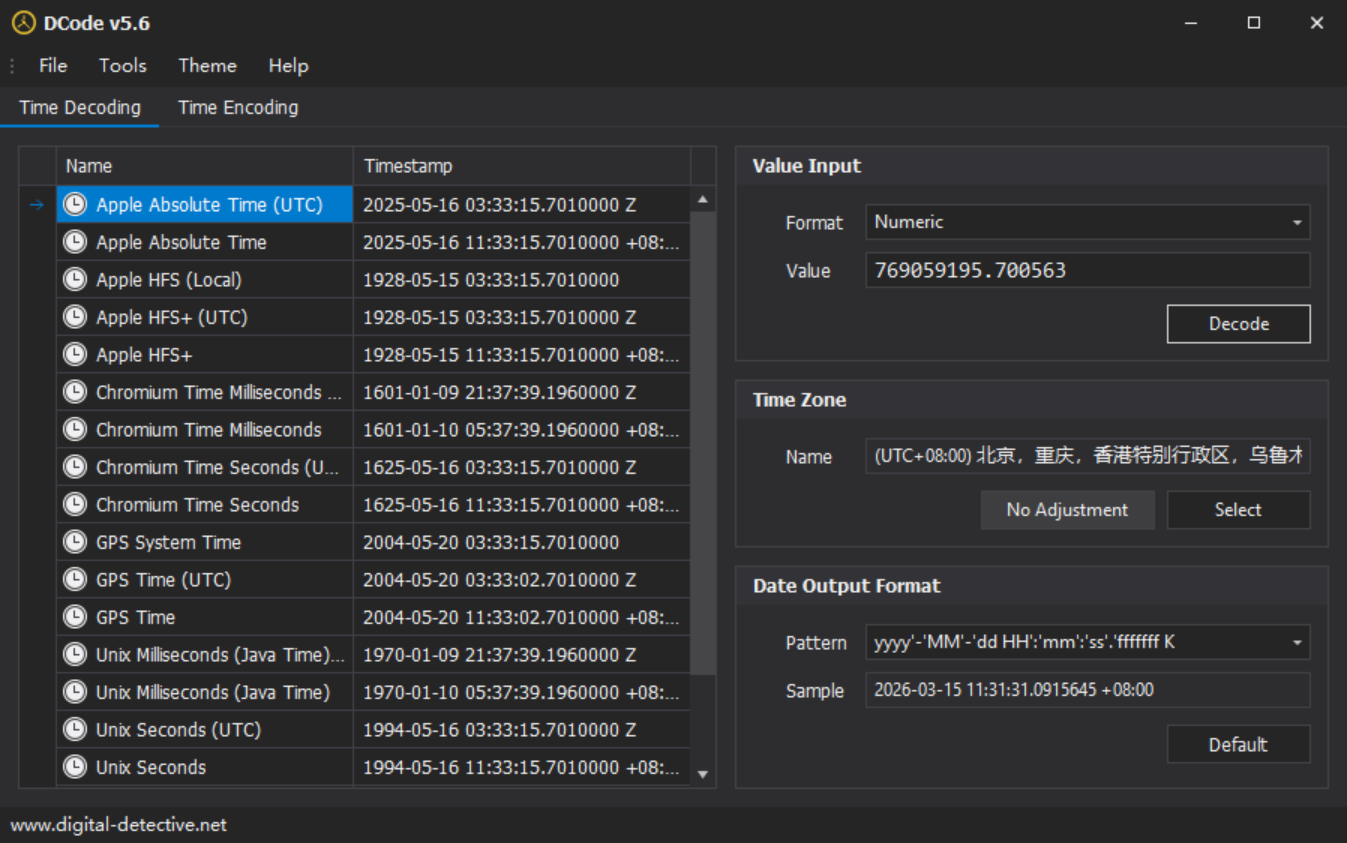Viewport: 1347px width, 843px height.
Task: Click the DCode app logo in title bar
Action: tap(23, 23)
